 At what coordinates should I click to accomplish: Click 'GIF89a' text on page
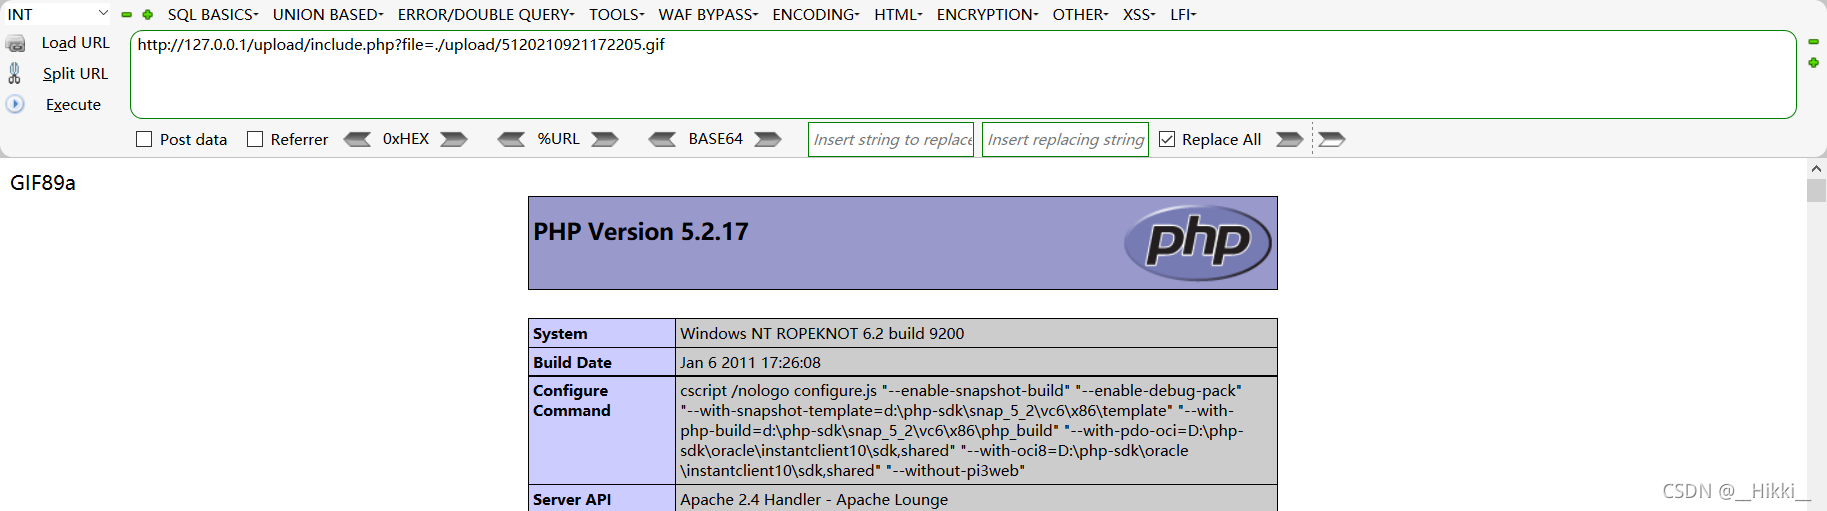(x=43, y=183)
